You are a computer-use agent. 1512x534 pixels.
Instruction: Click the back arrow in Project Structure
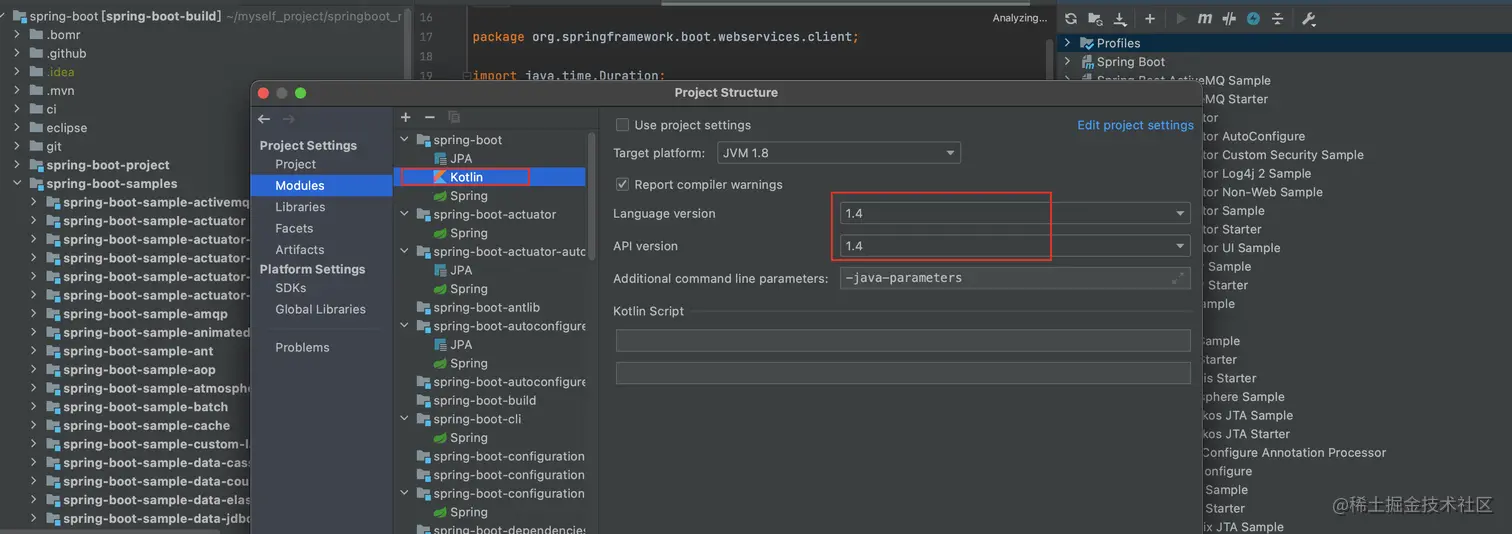coord(264,119)
